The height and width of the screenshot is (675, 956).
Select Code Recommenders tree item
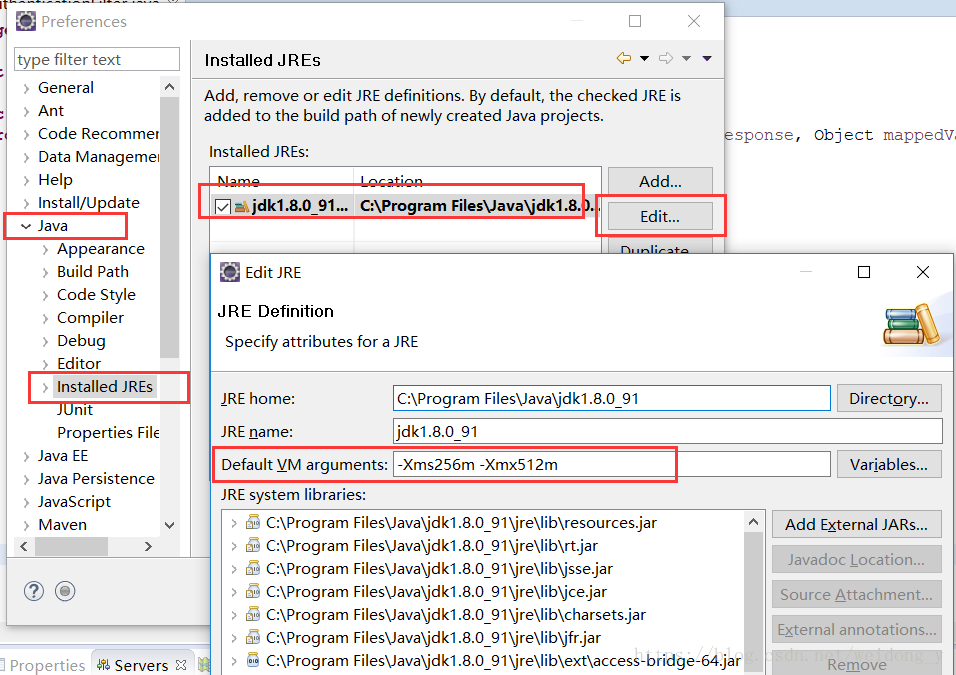pyautogui.click(x=98, y=134)
